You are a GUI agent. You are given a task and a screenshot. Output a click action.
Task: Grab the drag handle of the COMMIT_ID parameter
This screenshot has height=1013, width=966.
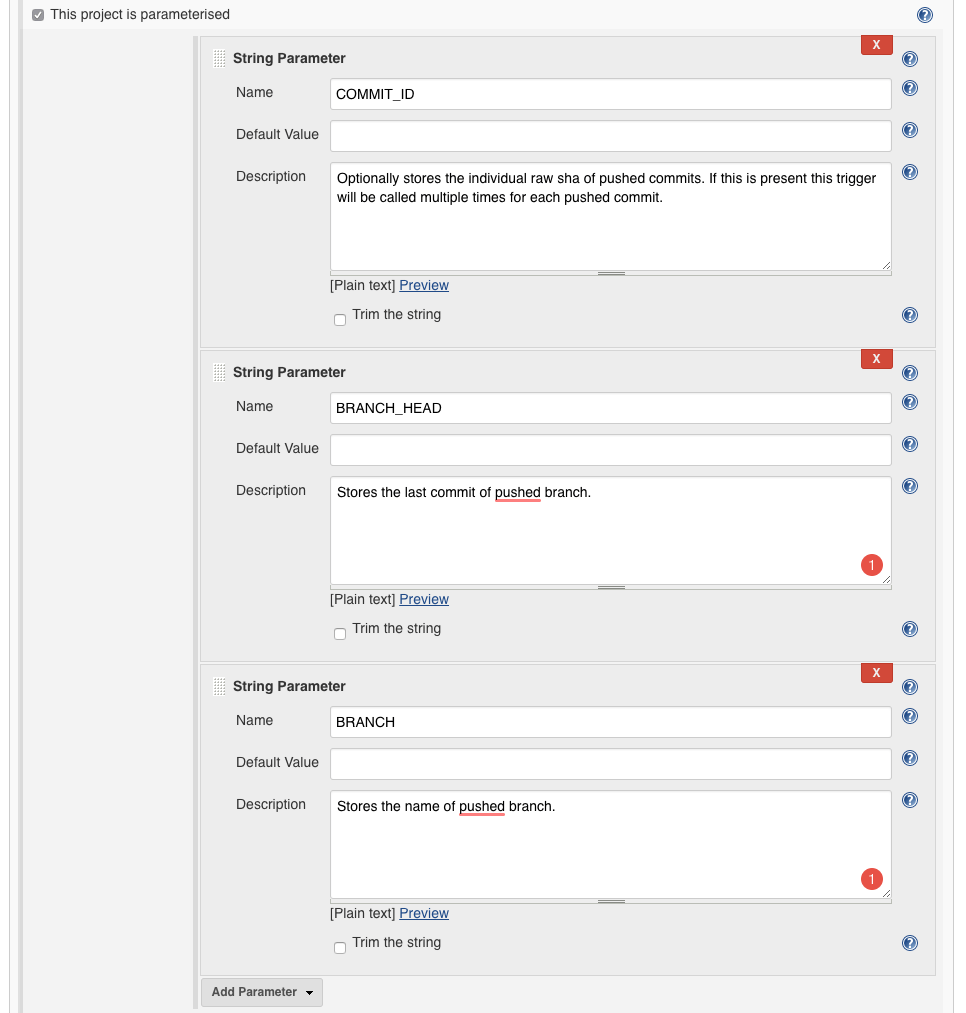click(x=218, y=58)
